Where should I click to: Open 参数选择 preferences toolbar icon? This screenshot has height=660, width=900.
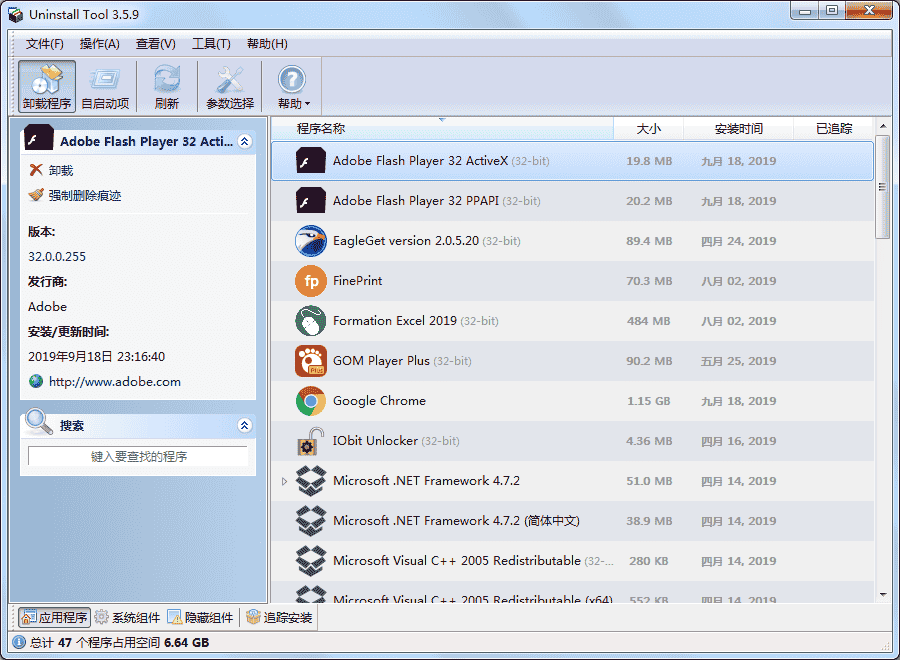[x=230, y=87]
